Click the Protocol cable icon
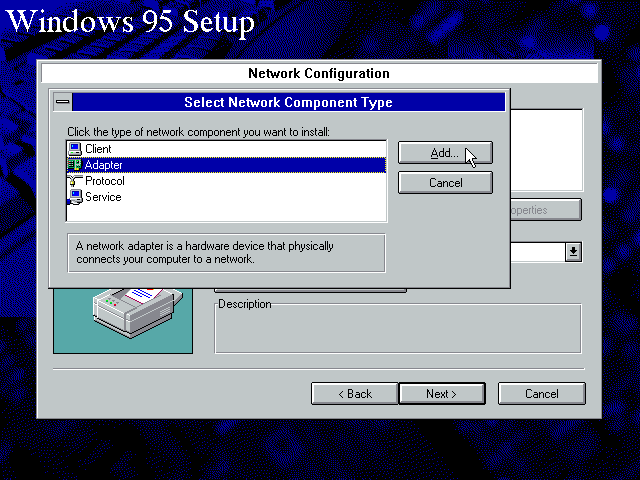This screenshot has width=640, height=480. (75, 181)
